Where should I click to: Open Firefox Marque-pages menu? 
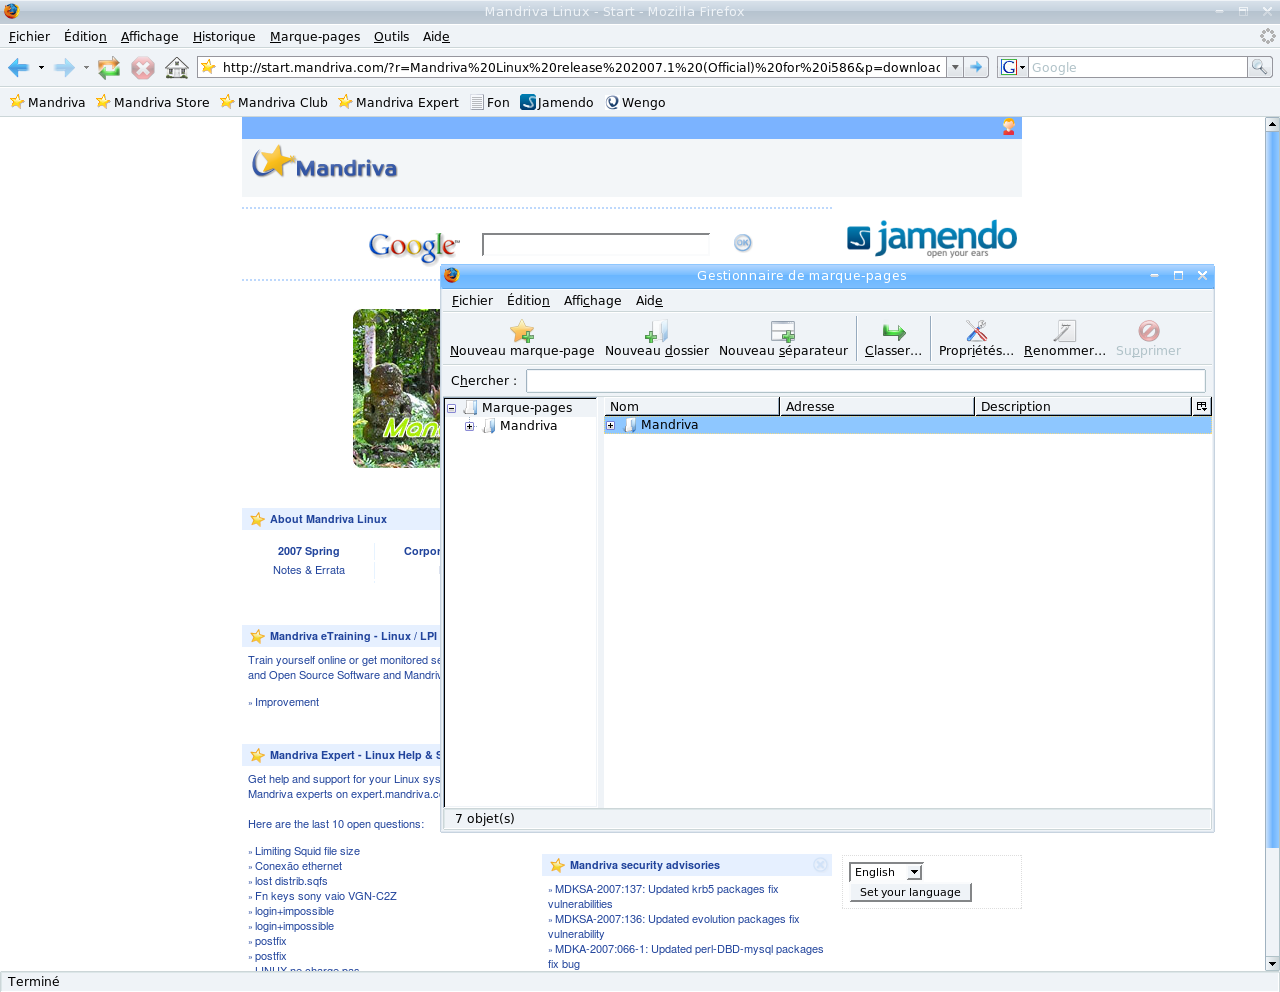(x=315, y=37)
